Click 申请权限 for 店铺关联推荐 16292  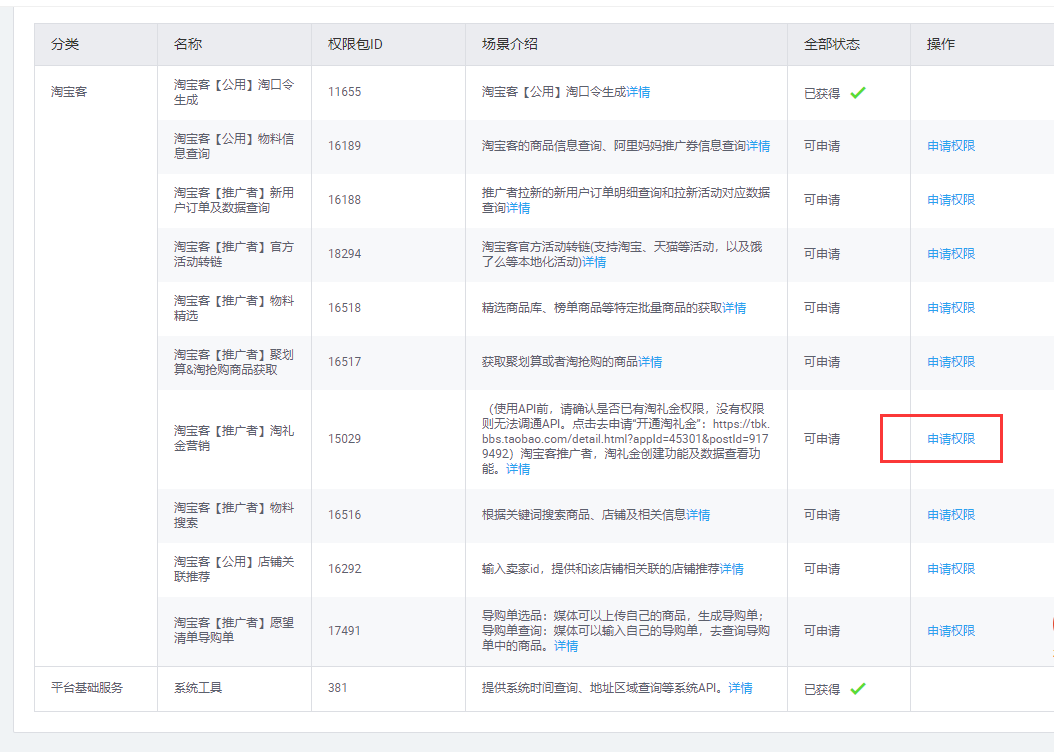[x=950, y=569]
